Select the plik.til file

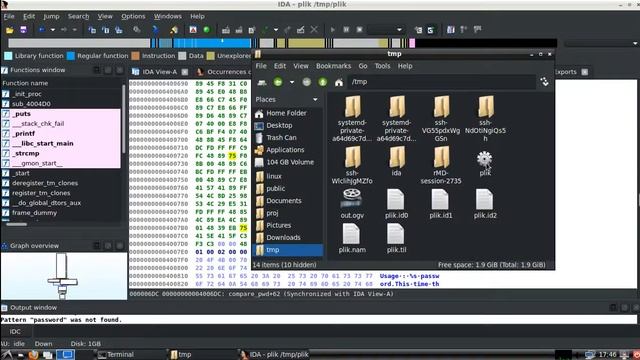[396, 238]
